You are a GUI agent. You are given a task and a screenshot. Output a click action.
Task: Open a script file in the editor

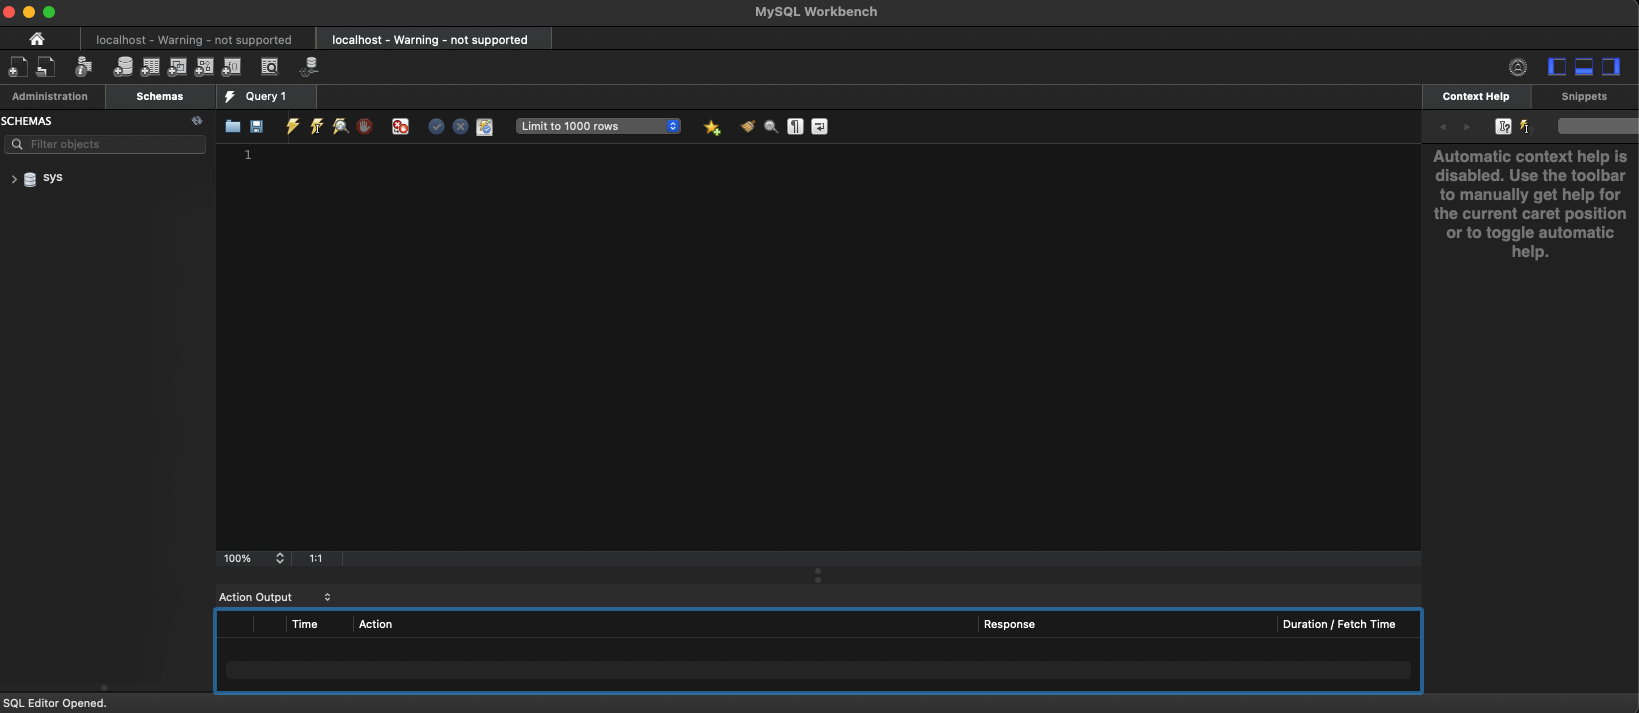tap(233, 127)
